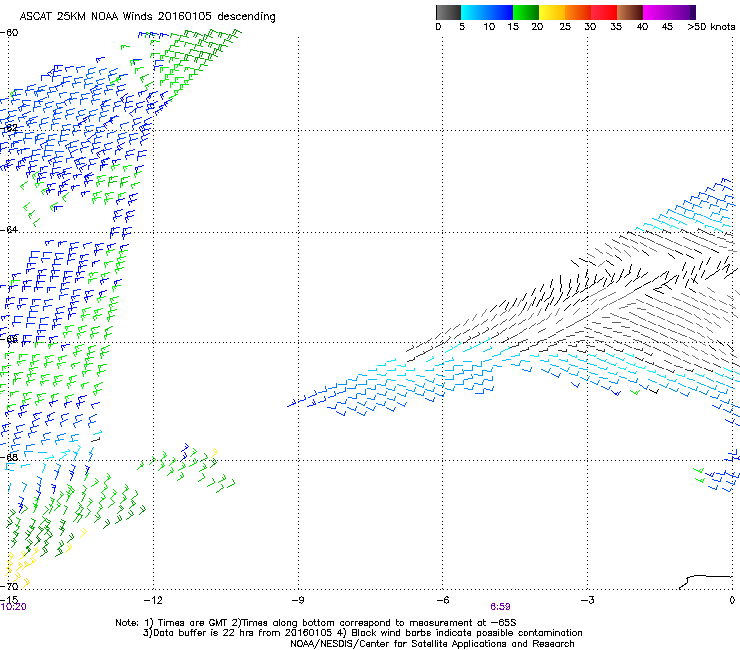Click the brown 35–40 knots color band
This screenshot has width=740, height=650.
[630, 12]
